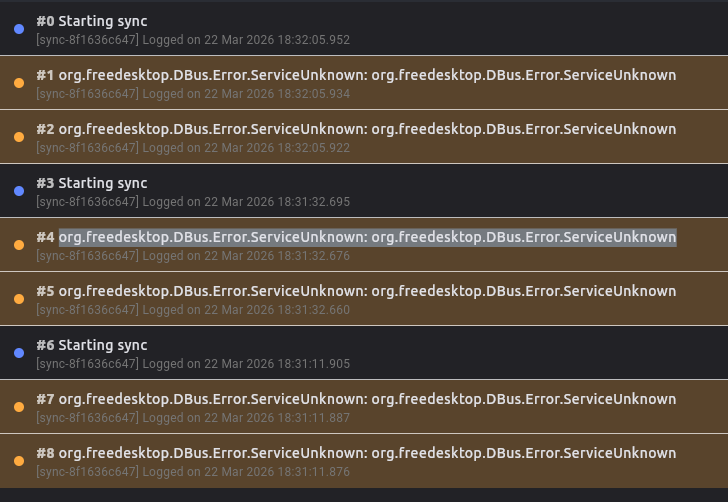Click the timestamp line ending 18:31:32.660
728x502 pixels.
(193, 310)
